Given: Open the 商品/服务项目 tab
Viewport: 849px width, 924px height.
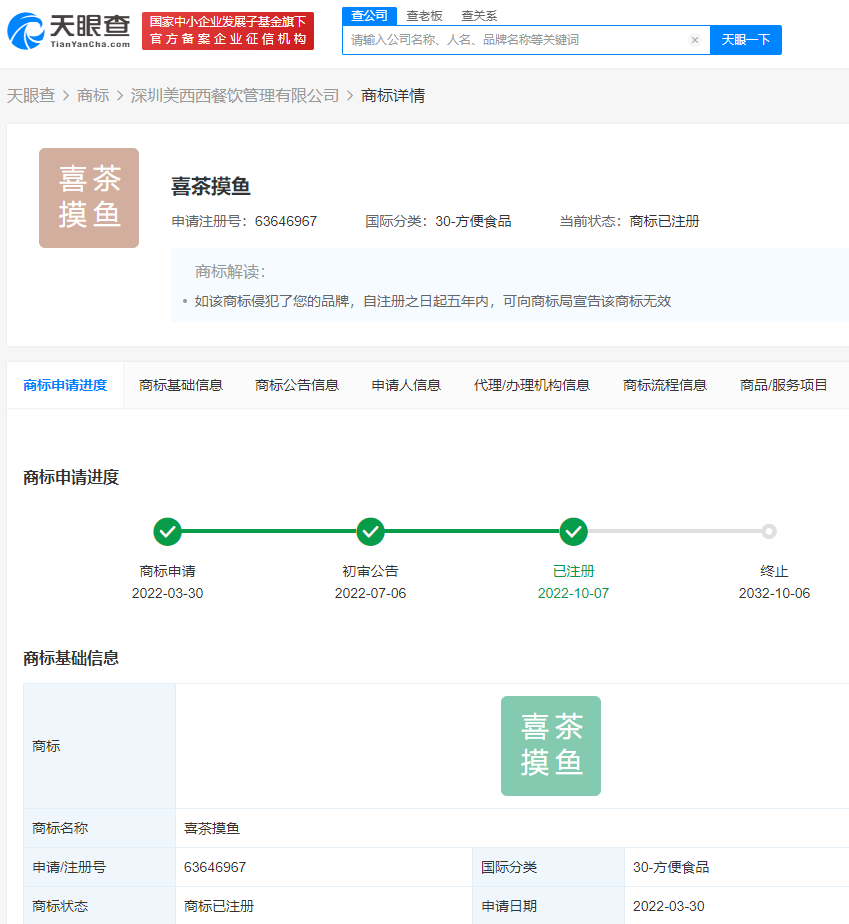Looking at the screenshot, I should click(x=782, y=384).
